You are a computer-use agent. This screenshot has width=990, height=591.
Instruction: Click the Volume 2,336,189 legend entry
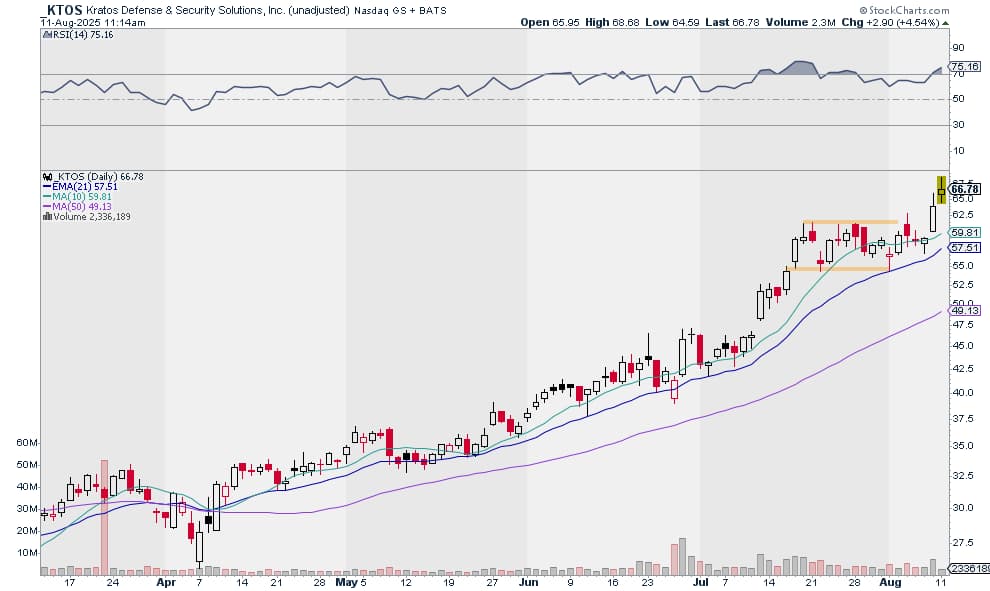[92, 217]
